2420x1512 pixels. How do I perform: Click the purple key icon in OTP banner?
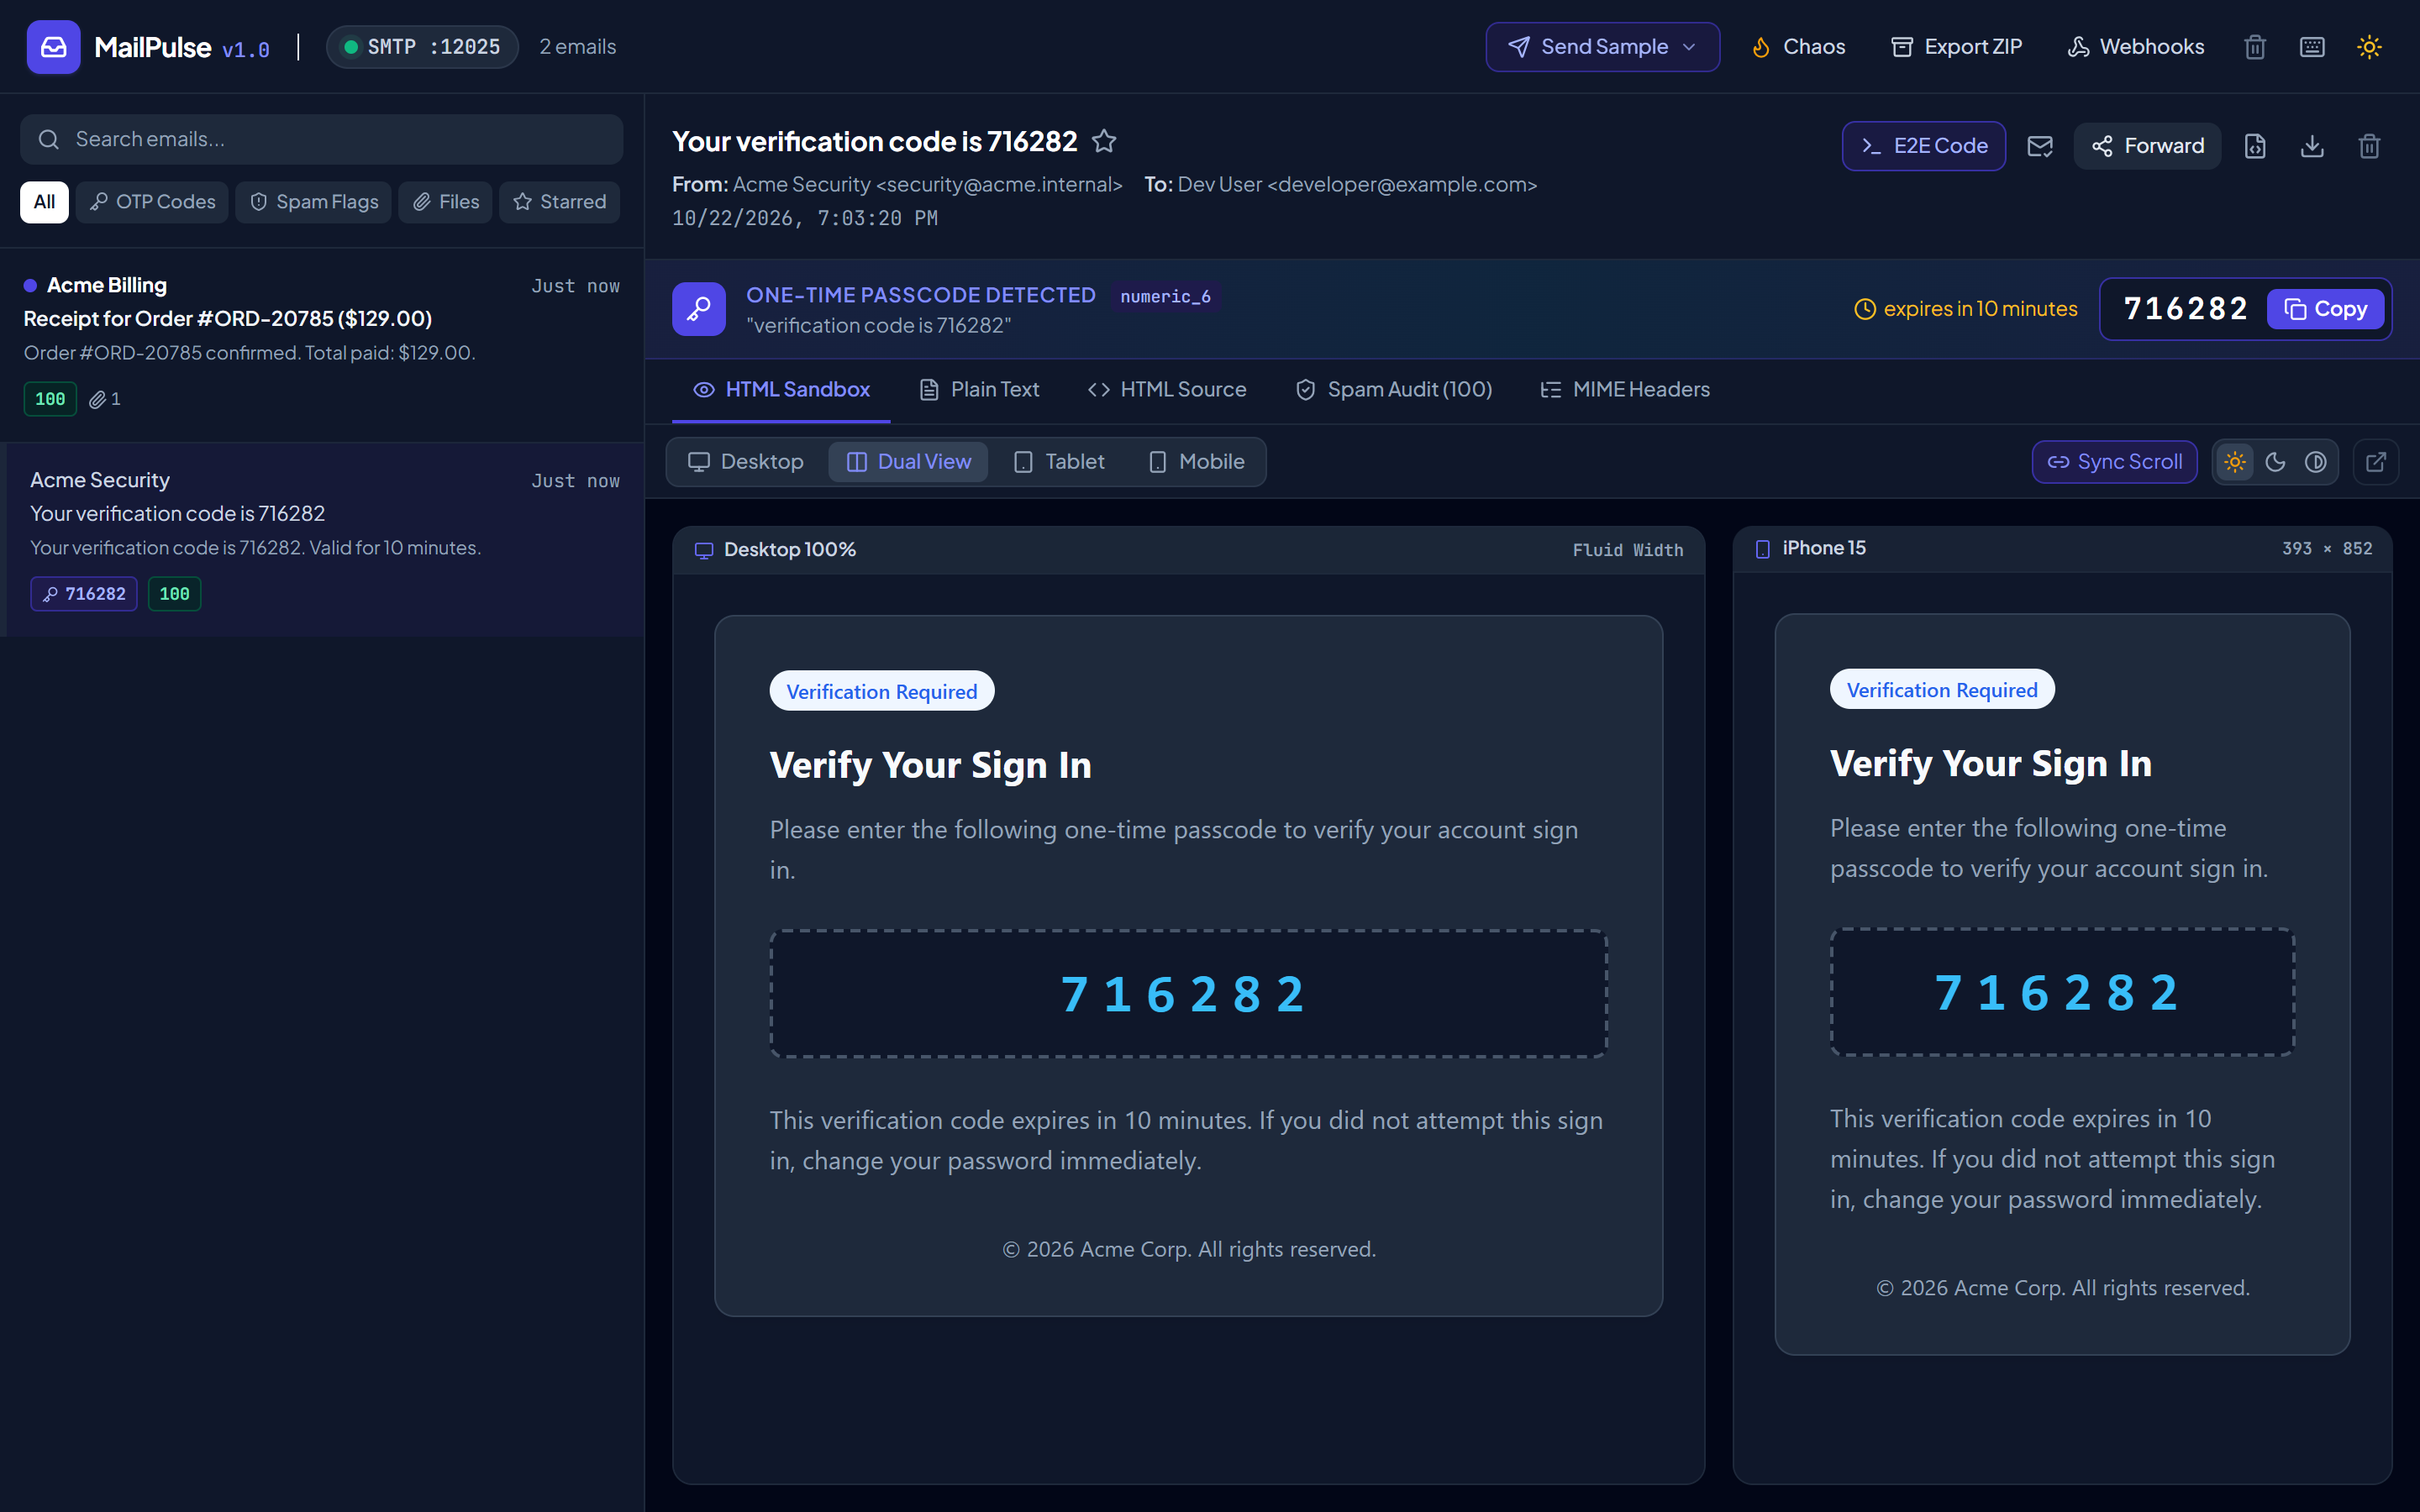pyautogui.click(x=699, y=309)
